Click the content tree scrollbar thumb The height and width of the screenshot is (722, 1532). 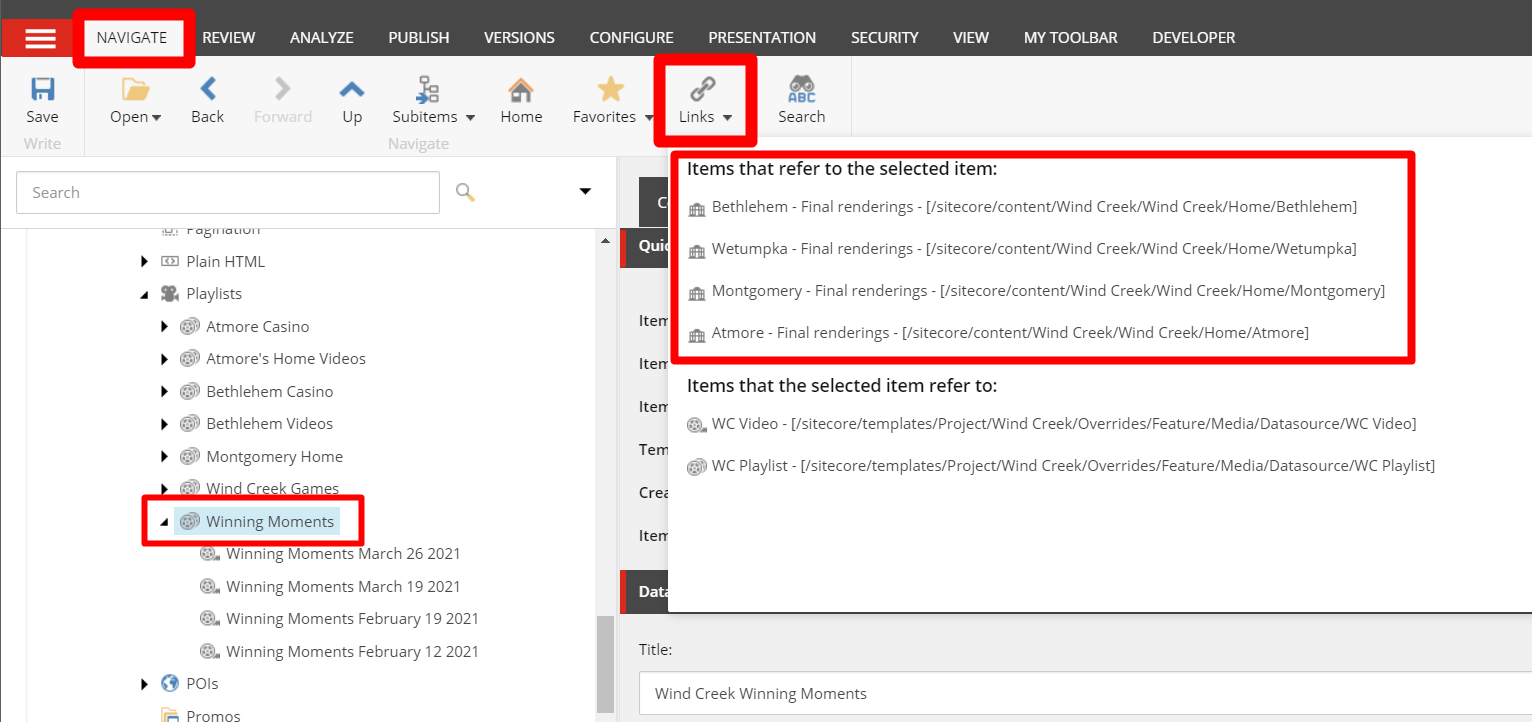[x=605, y=663]
